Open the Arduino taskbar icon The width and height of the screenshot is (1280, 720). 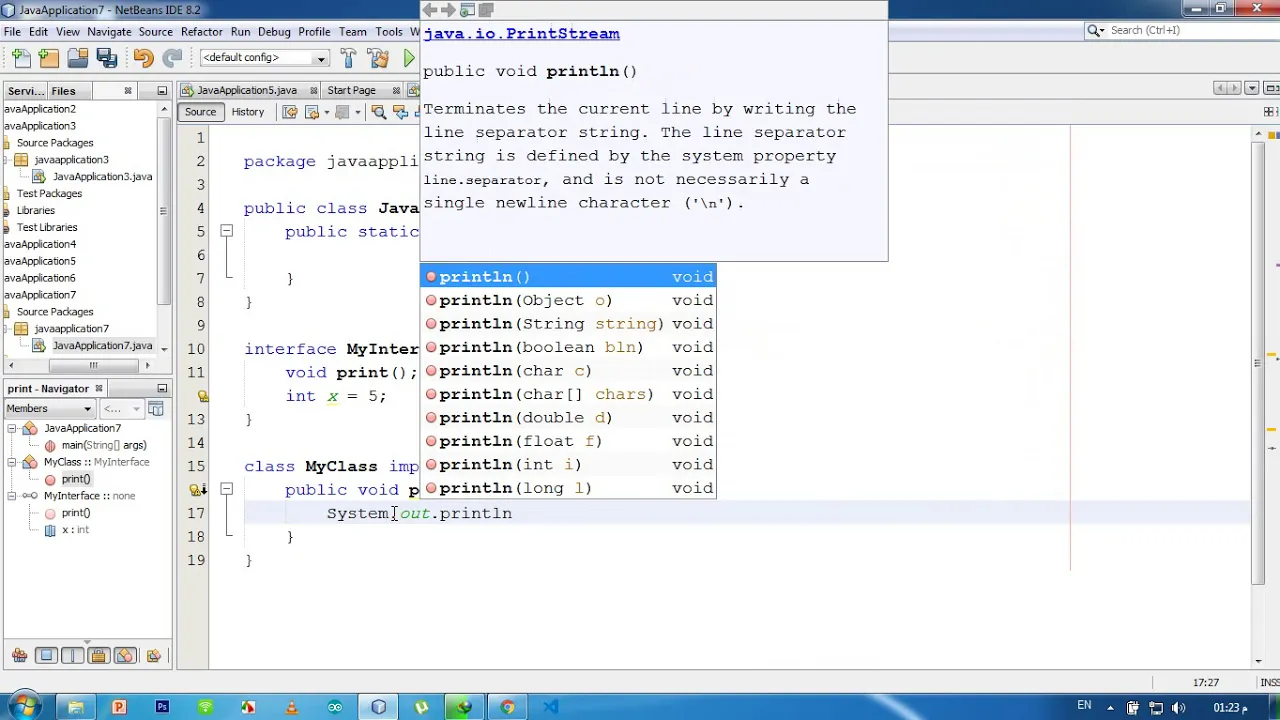click(335, 707)
